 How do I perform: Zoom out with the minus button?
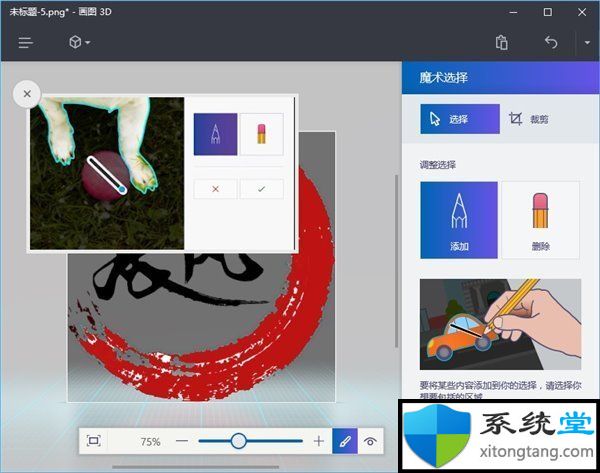tap(182, 441)
